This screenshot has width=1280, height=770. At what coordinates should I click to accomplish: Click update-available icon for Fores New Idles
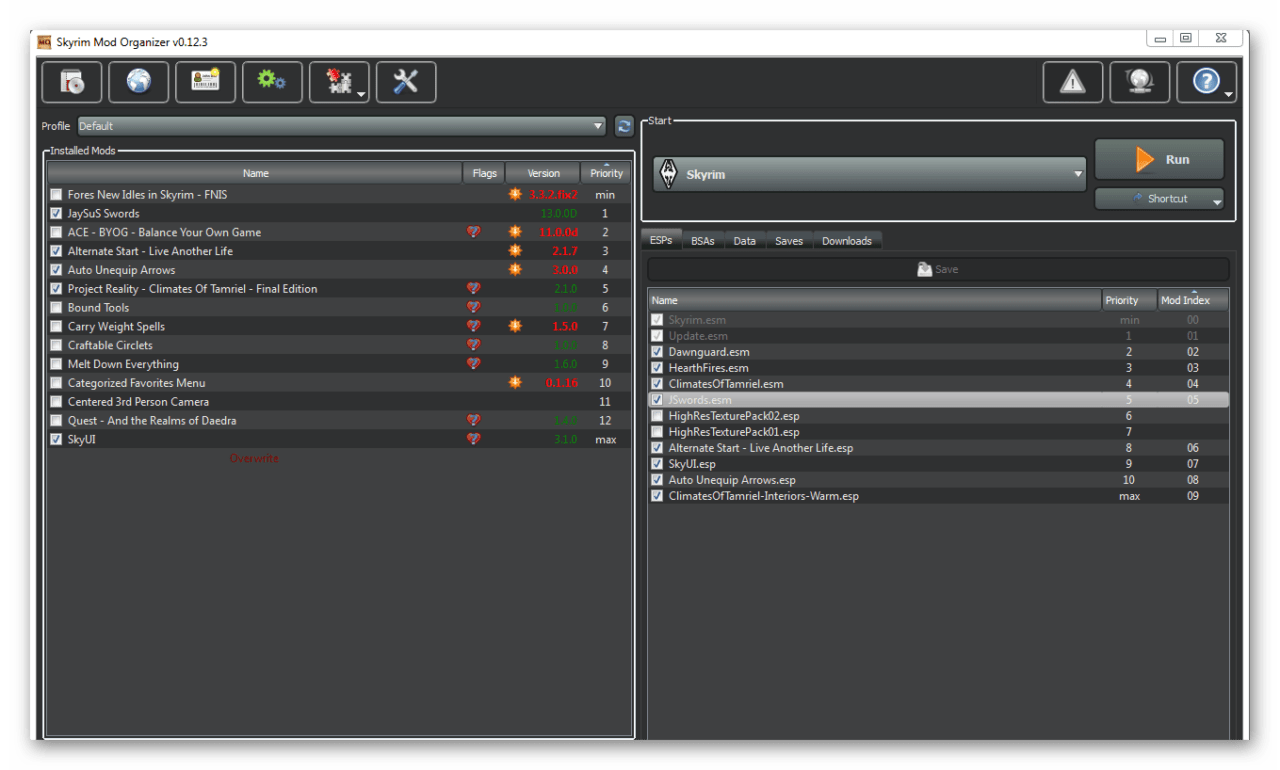(515, 195)
